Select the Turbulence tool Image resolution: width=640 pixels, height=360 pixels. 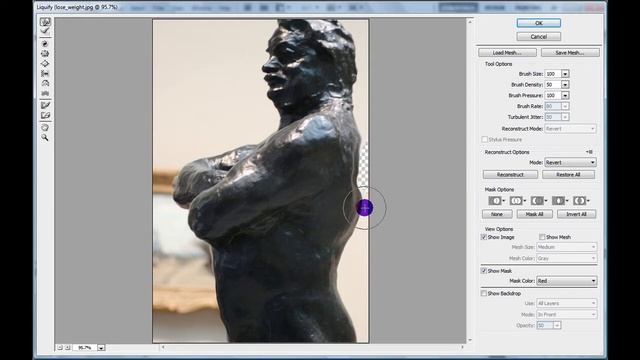click(x=45, y=93)
